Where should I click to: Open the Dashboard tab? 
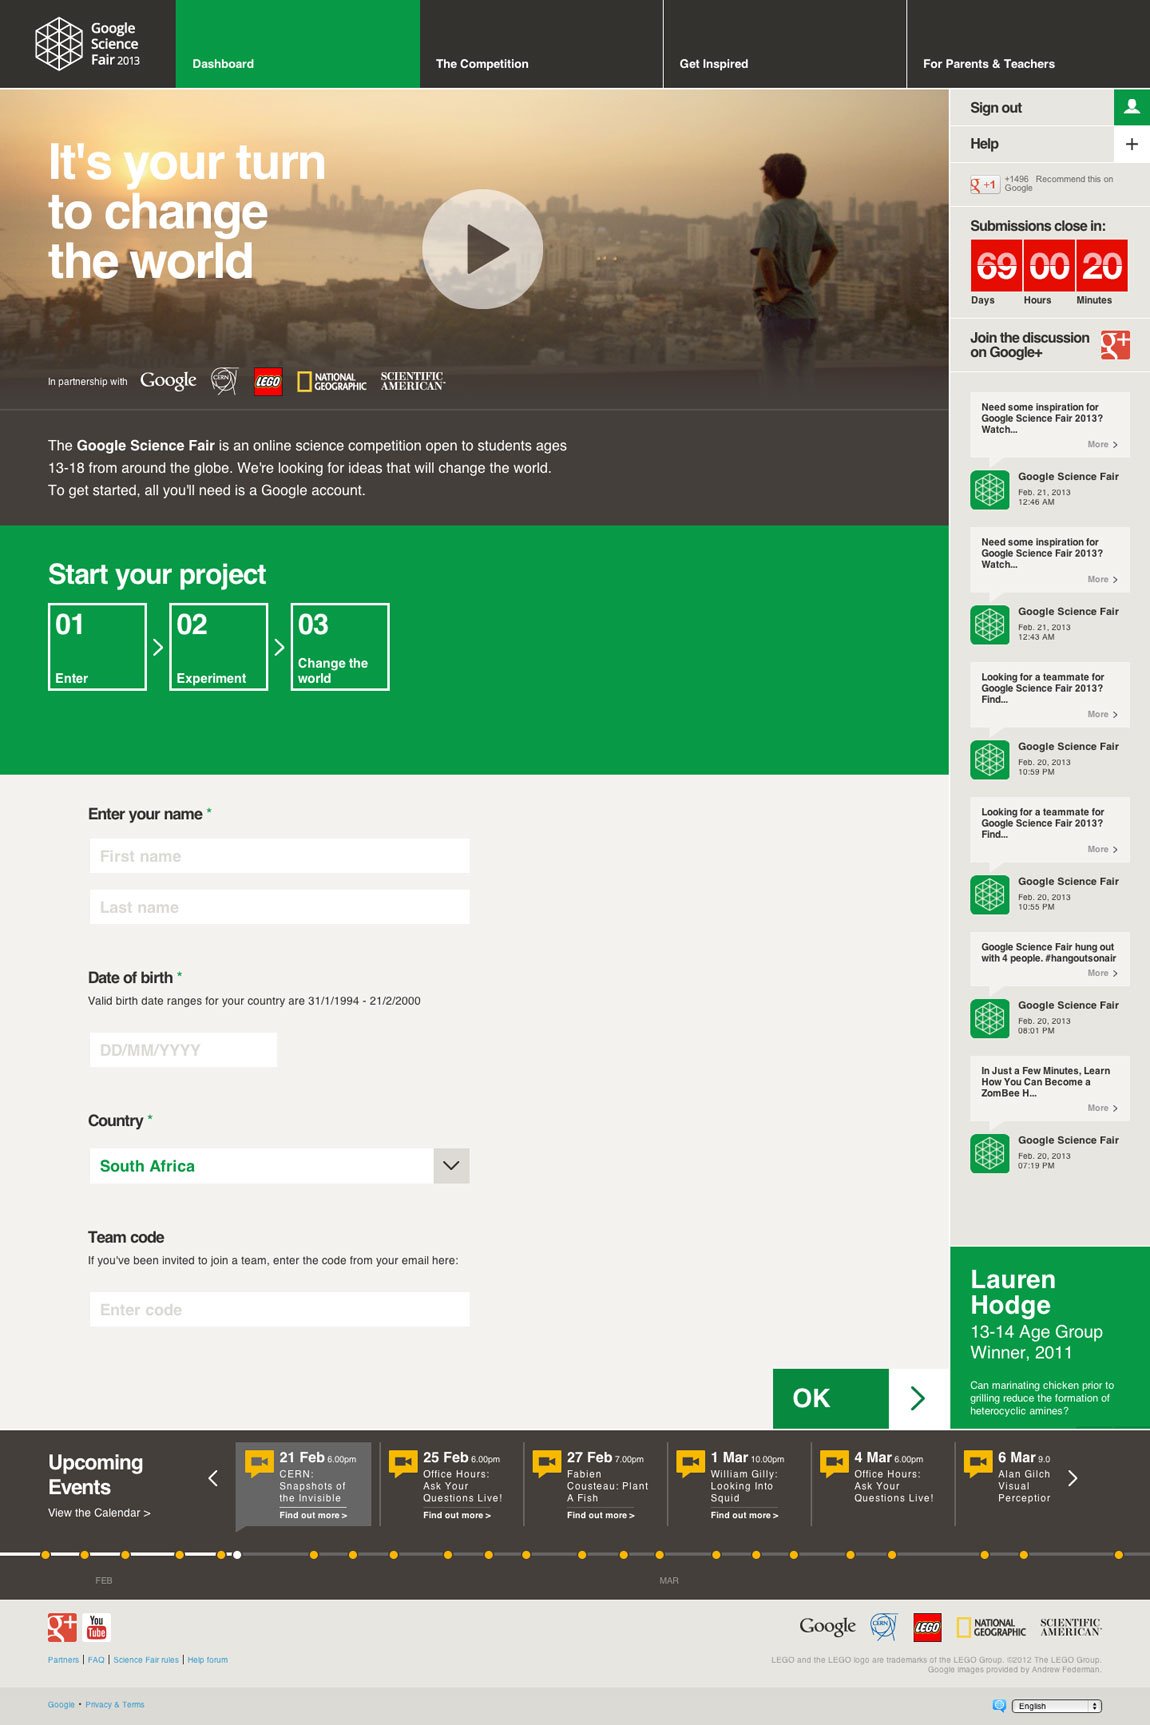[x=298, y=44]
